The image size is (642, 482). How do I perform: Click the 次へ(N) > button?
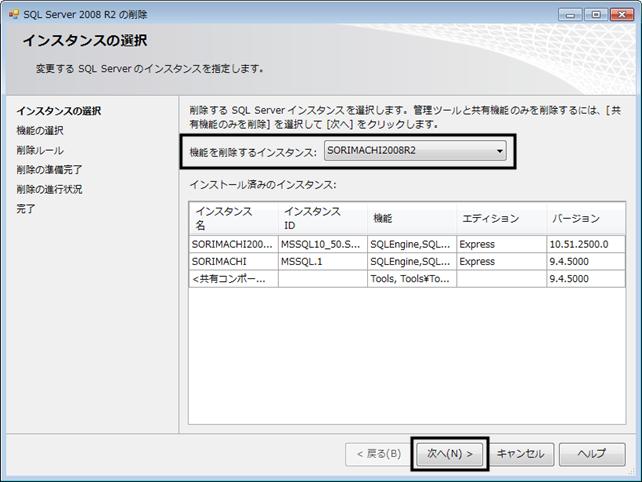click(x=450, y=454)
